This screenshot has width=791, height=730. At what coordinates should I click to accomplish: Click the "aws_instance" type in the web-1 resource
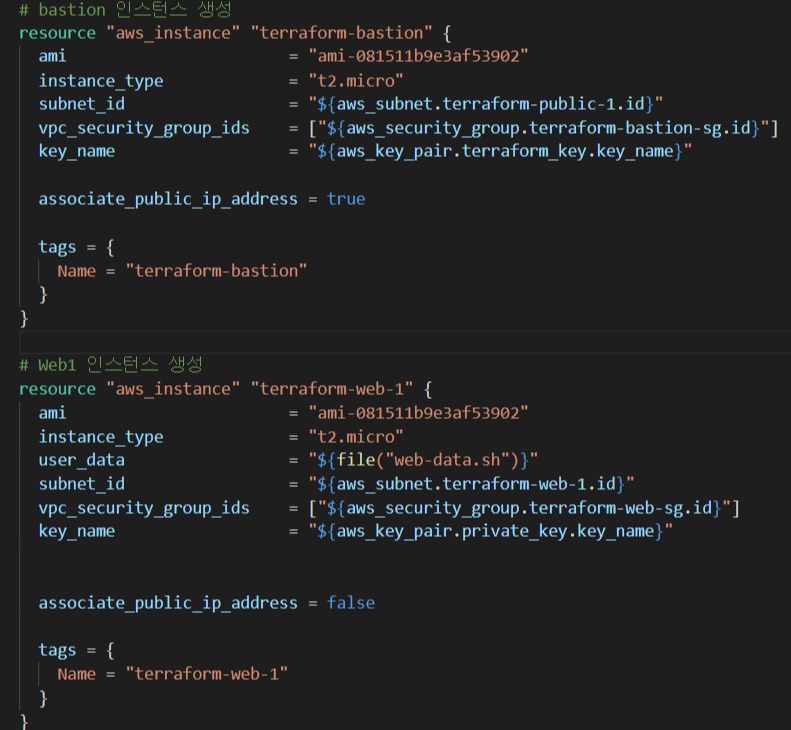[173, 389]
